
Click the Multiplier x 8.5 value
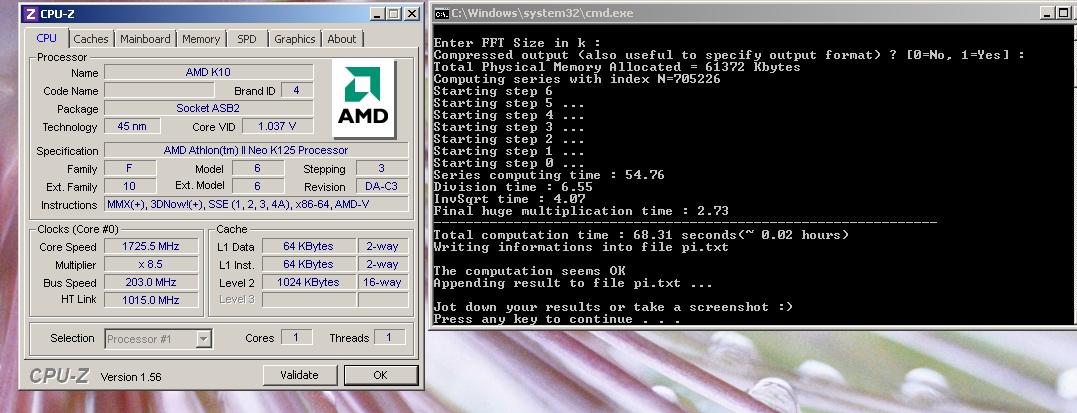151,264
